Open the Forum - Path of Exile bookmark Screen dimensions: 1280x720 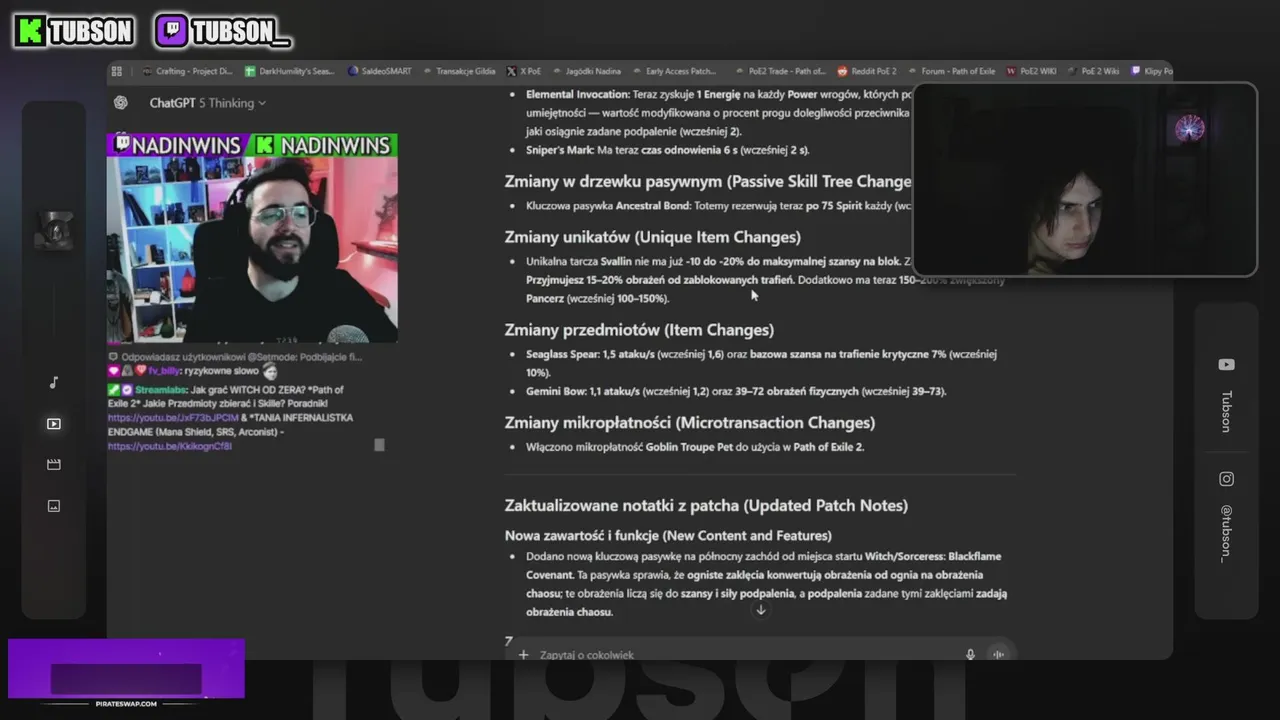coord(951,71)
